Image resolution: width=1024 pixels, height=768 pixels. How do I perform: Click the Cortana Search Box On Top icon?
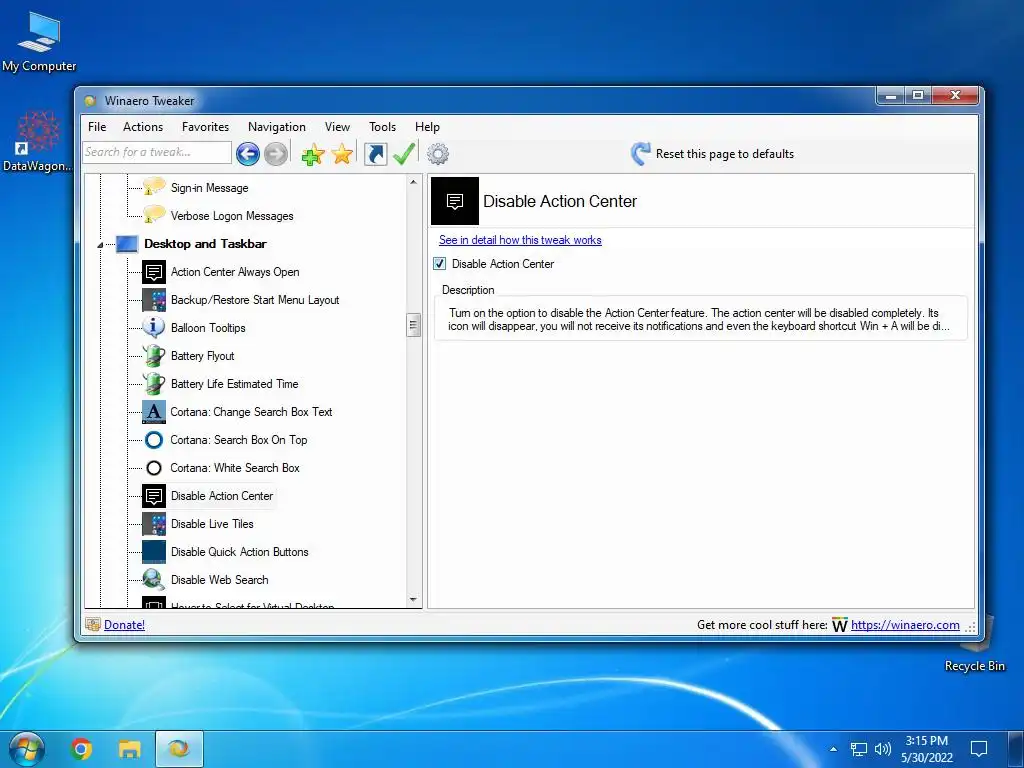(154, 440)
